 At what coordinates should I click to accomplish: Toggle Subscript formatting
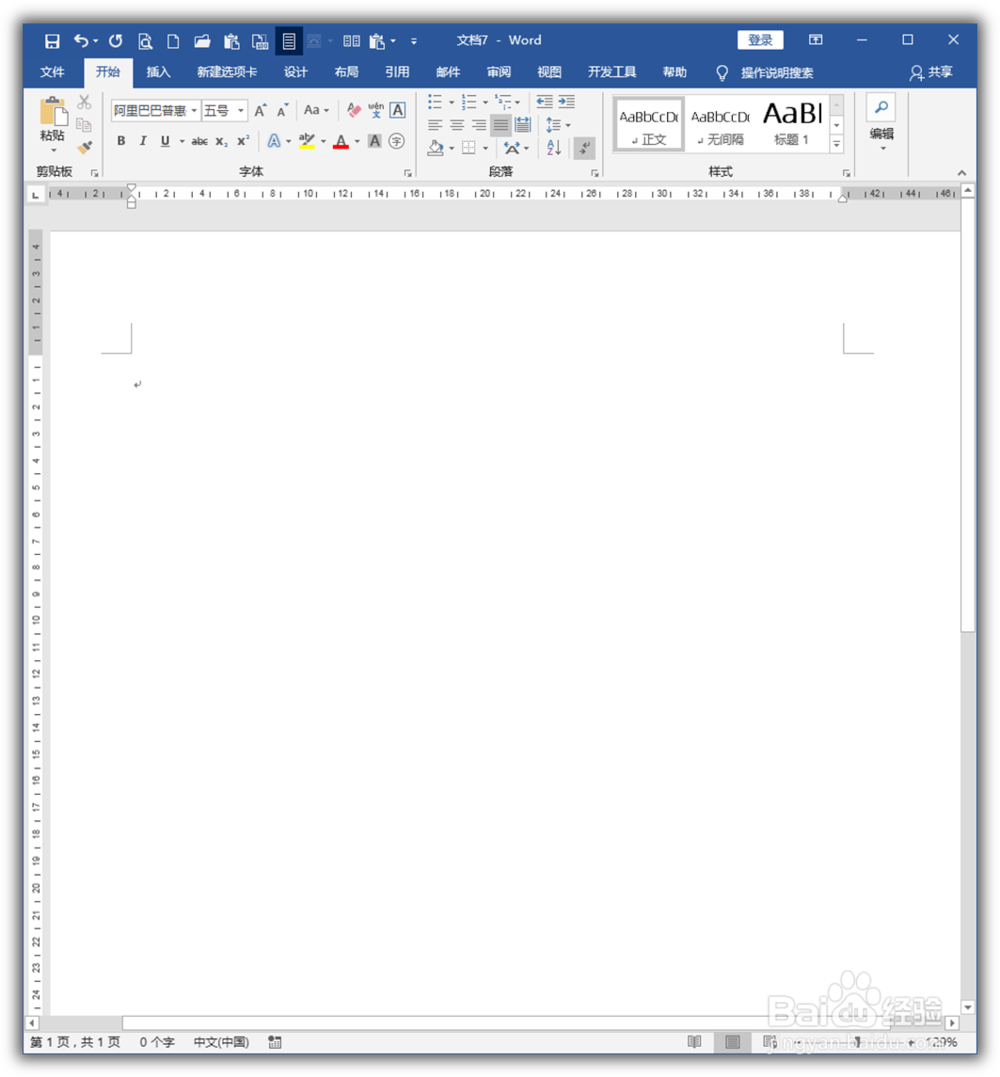221,141
